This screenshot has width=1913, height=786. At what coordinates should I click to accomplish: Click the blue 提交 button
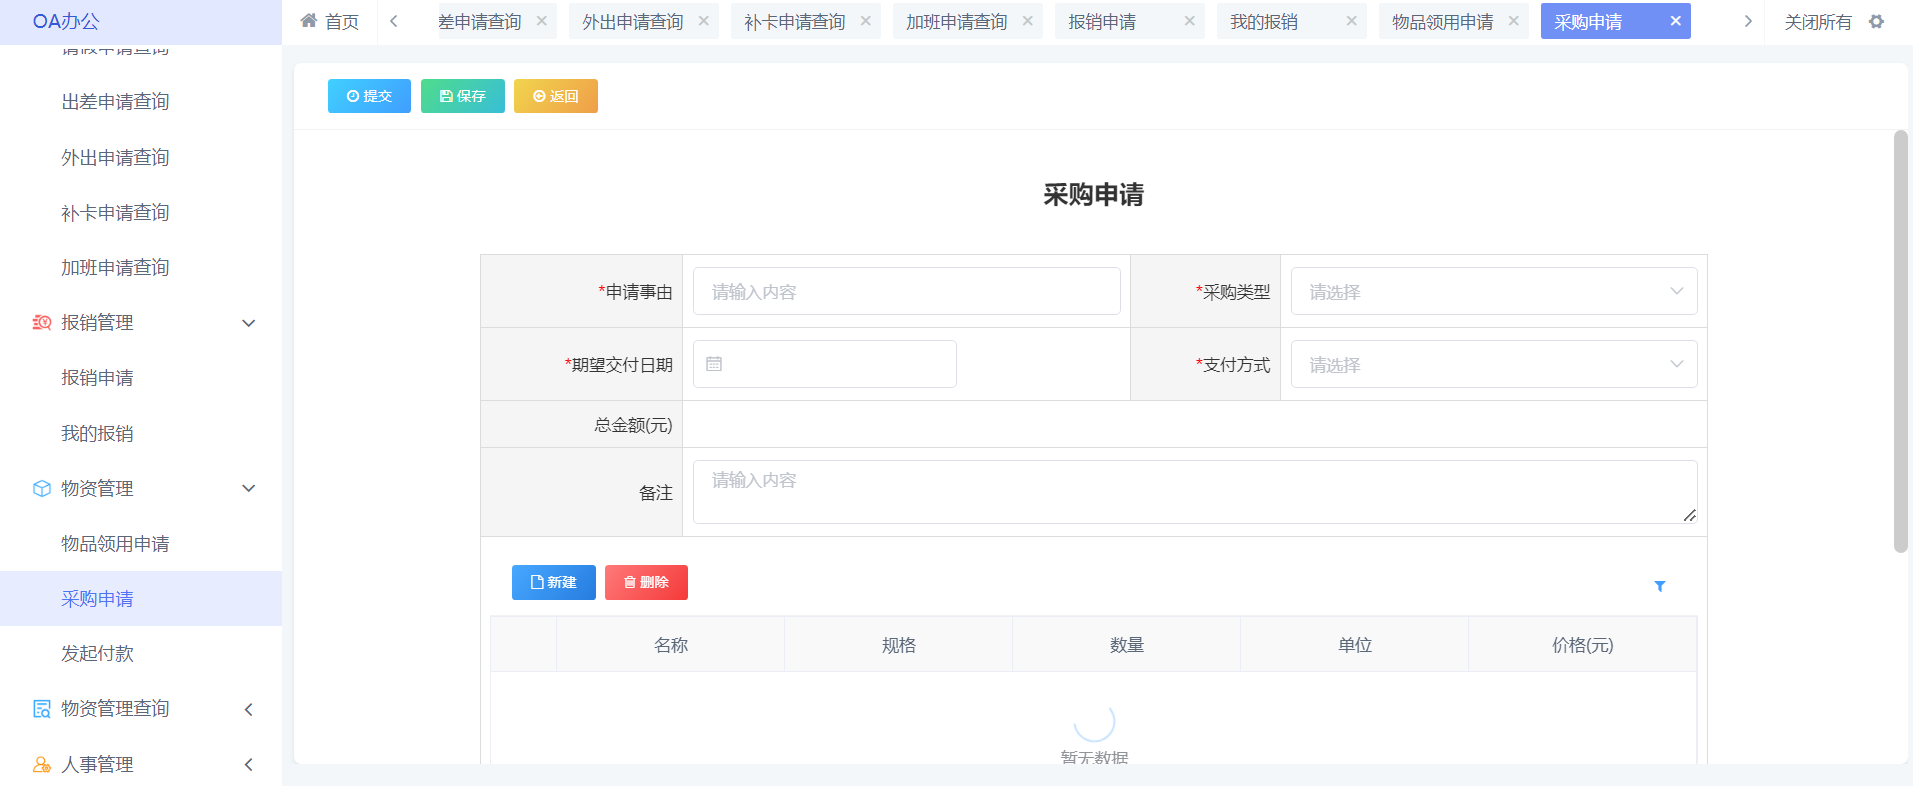(369, 96)
